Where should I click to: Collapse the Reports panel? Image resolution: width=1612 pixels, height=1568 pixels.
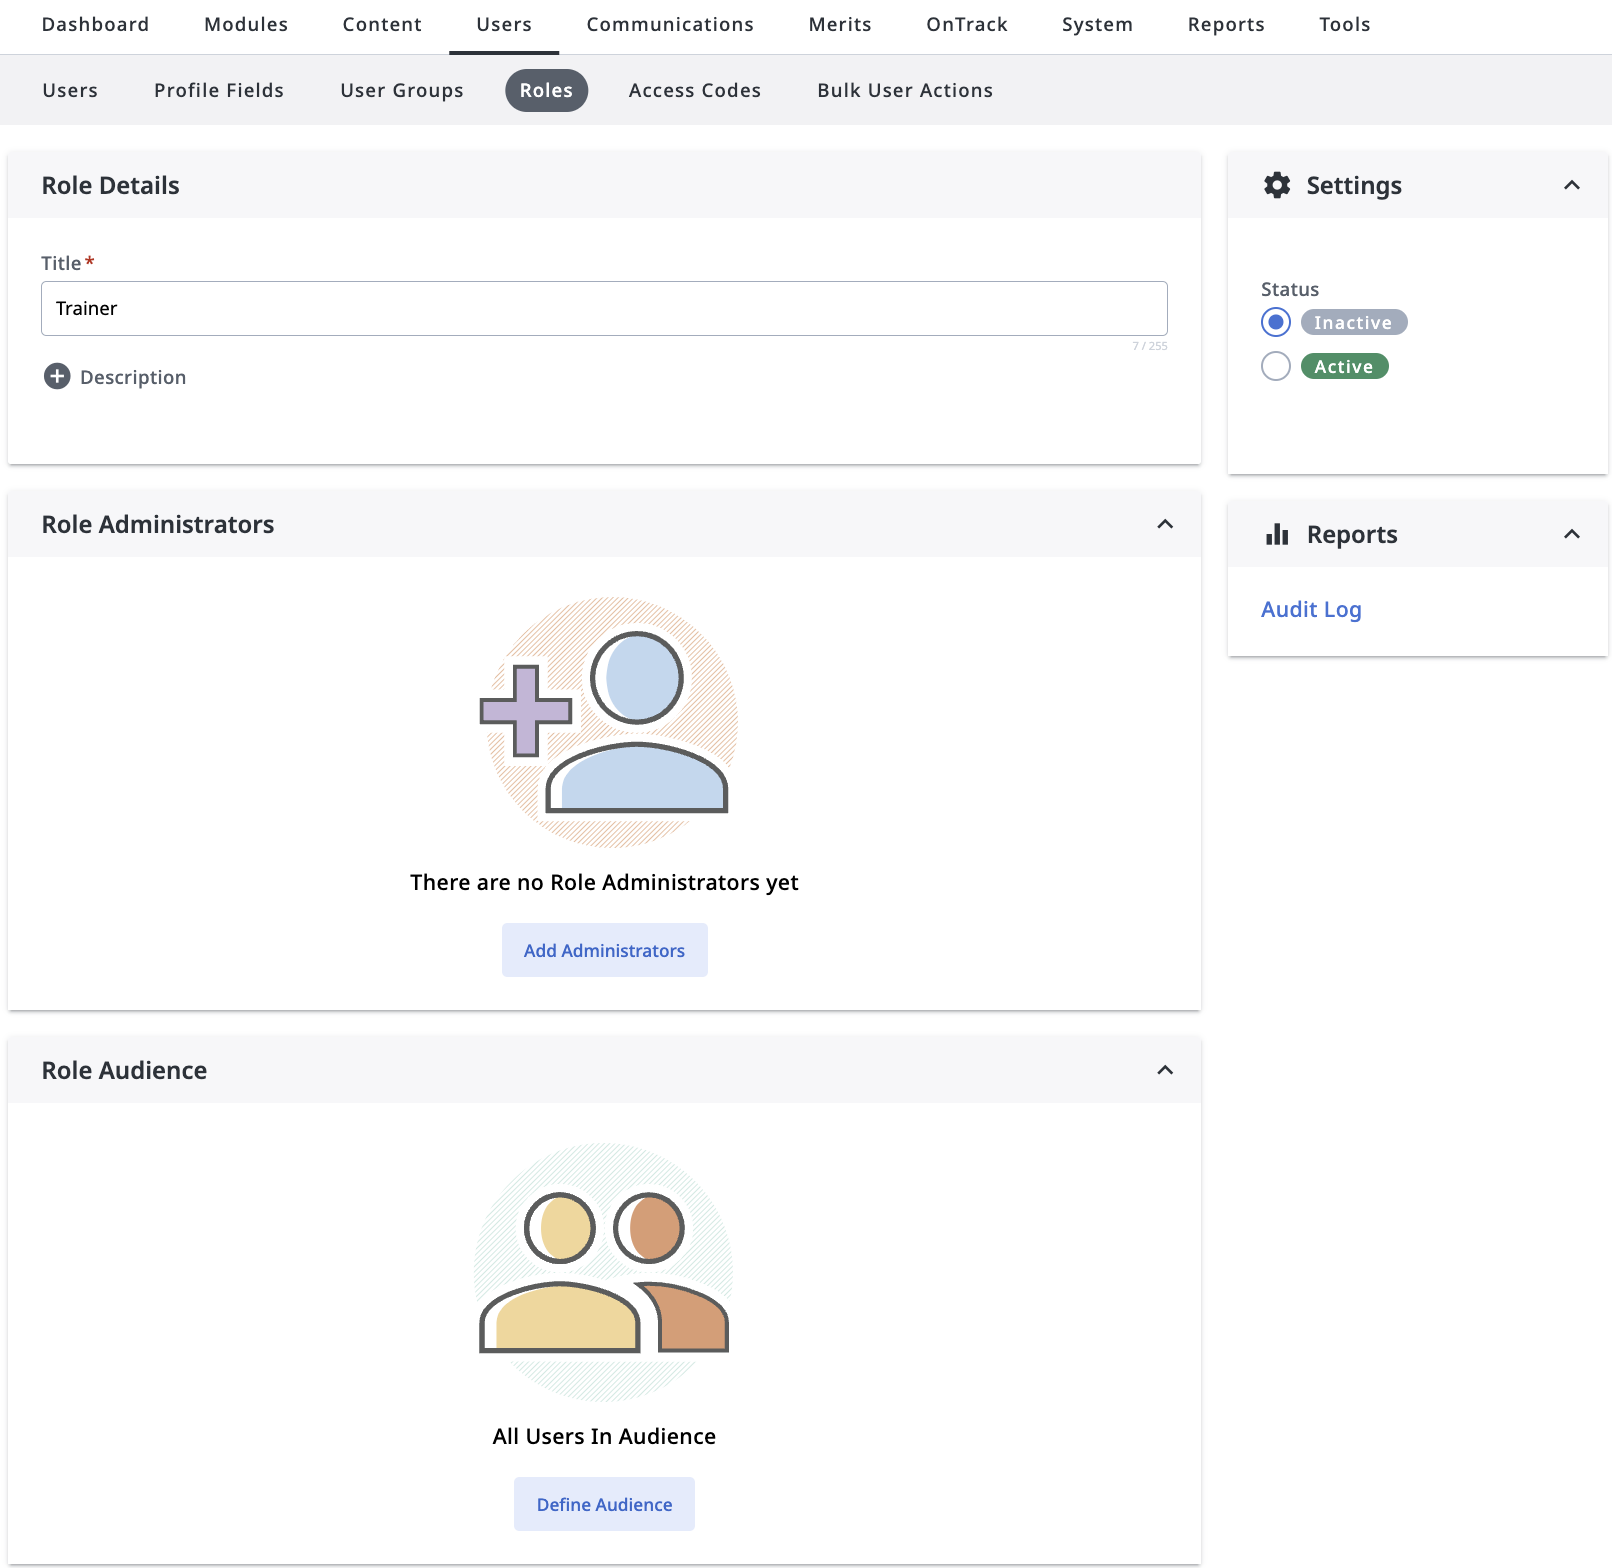1572,534
